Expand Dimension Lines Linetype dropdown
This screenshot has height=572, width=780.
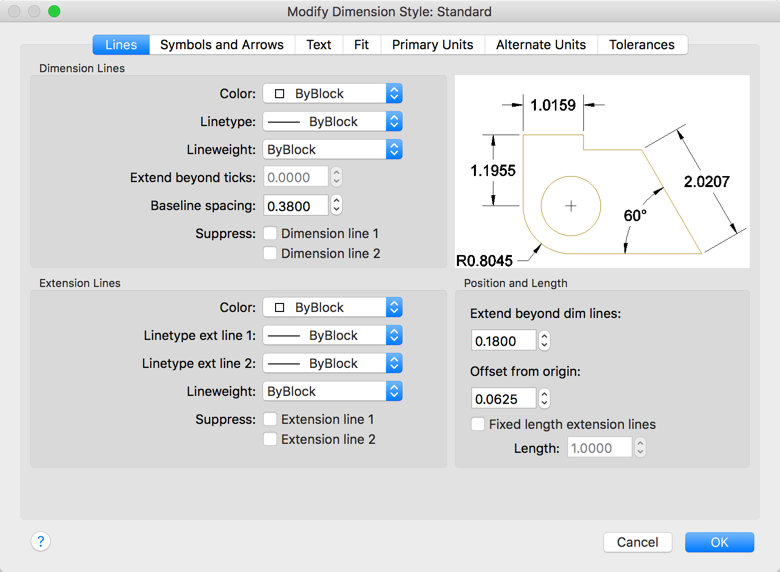pyautogui.click(x=332, y=121)
